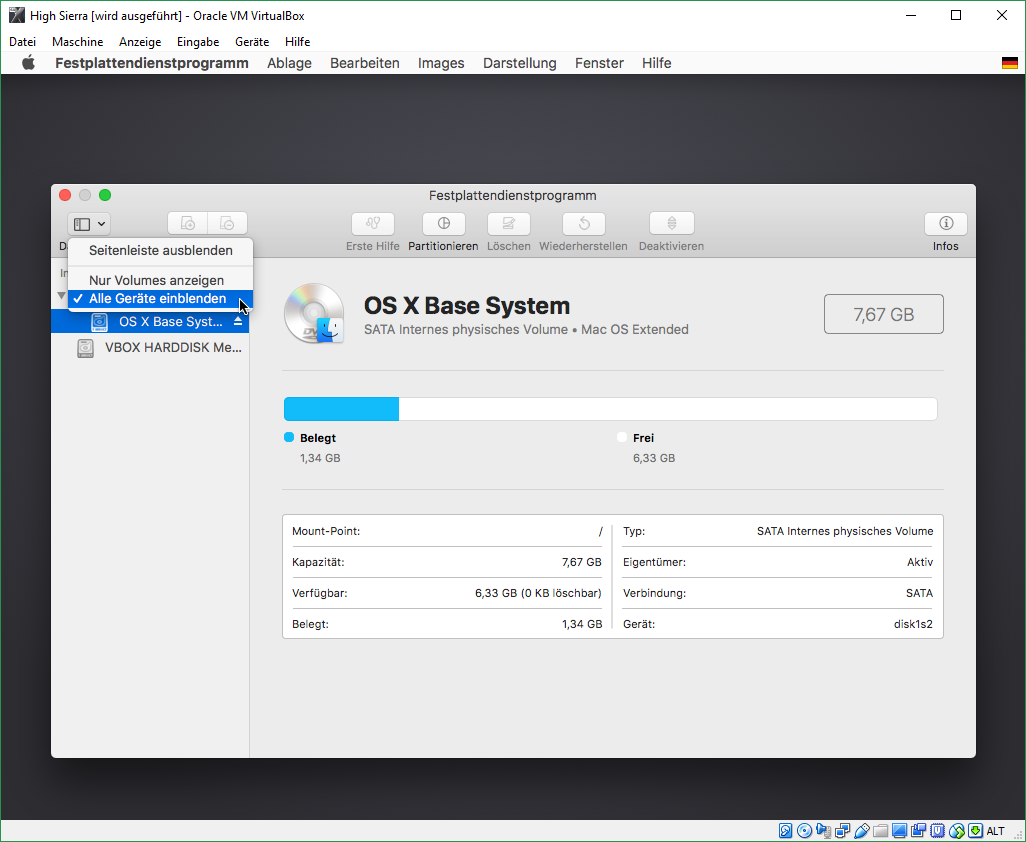This screenshot has width=1026, height=842.
Task: Click the Verbindung SATA value
Action: click(919, 593)
